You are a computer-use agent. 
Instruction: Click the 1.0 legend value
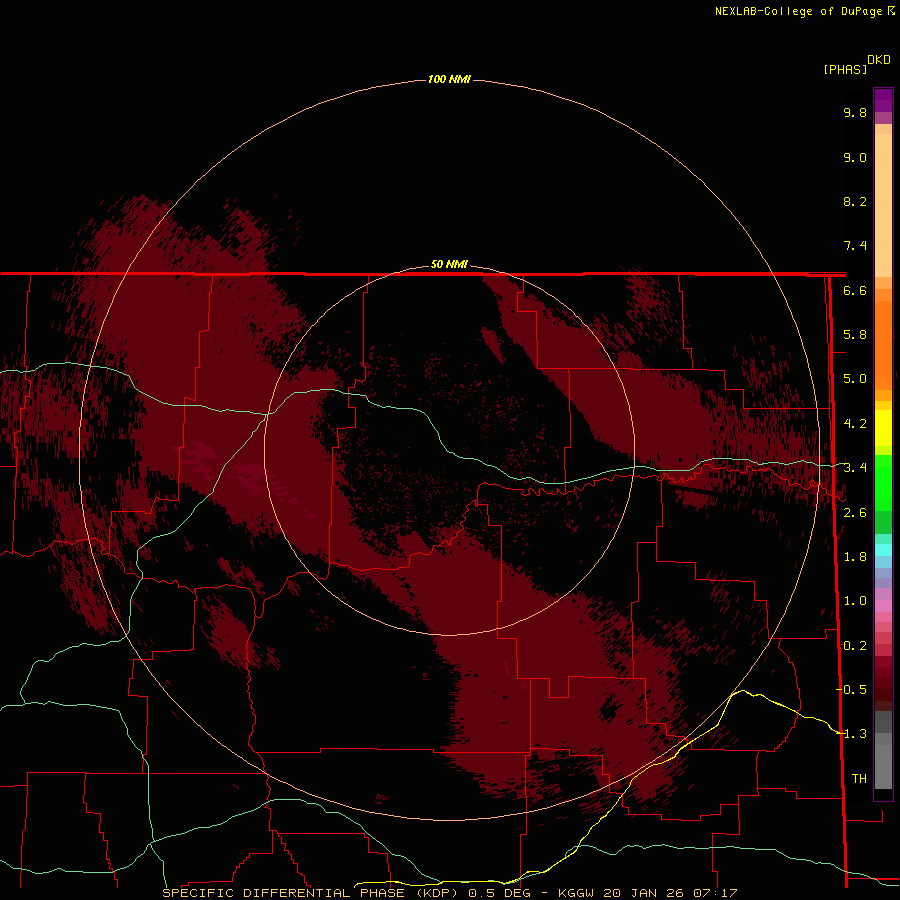tap(855, 601)
